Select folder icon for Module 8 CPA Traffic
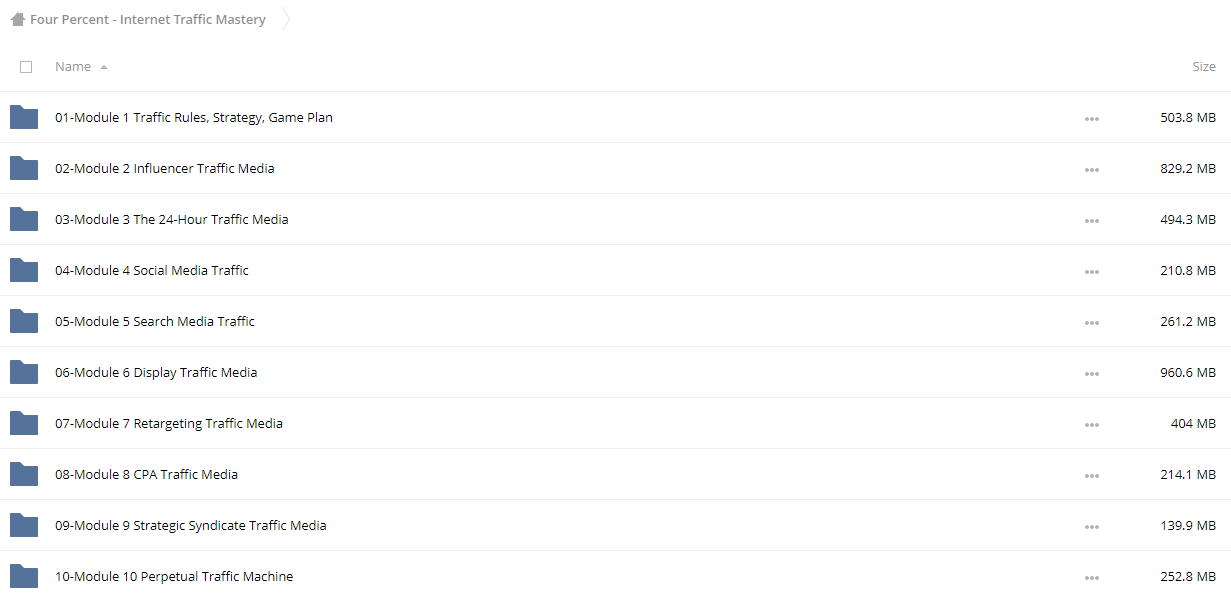 pyautogui.click(x=24, y=474)
